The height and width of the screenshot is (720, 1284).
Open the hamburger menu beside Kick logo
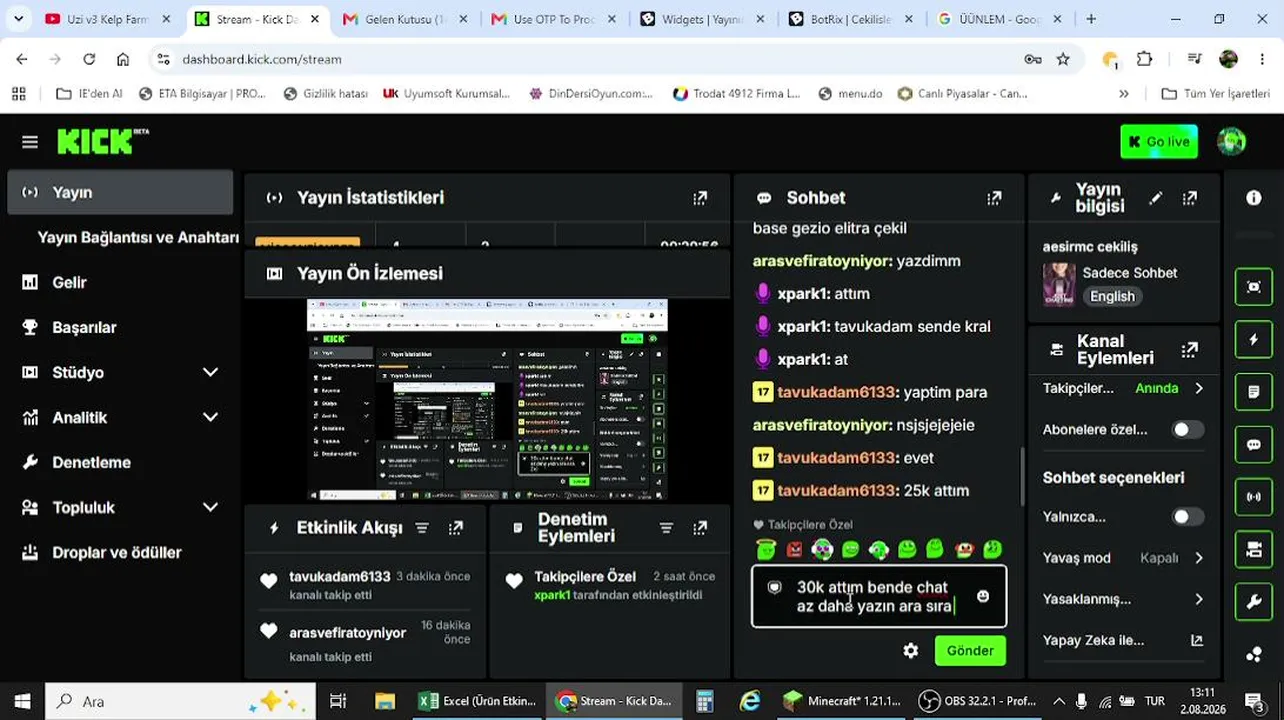tap(30, 142)
